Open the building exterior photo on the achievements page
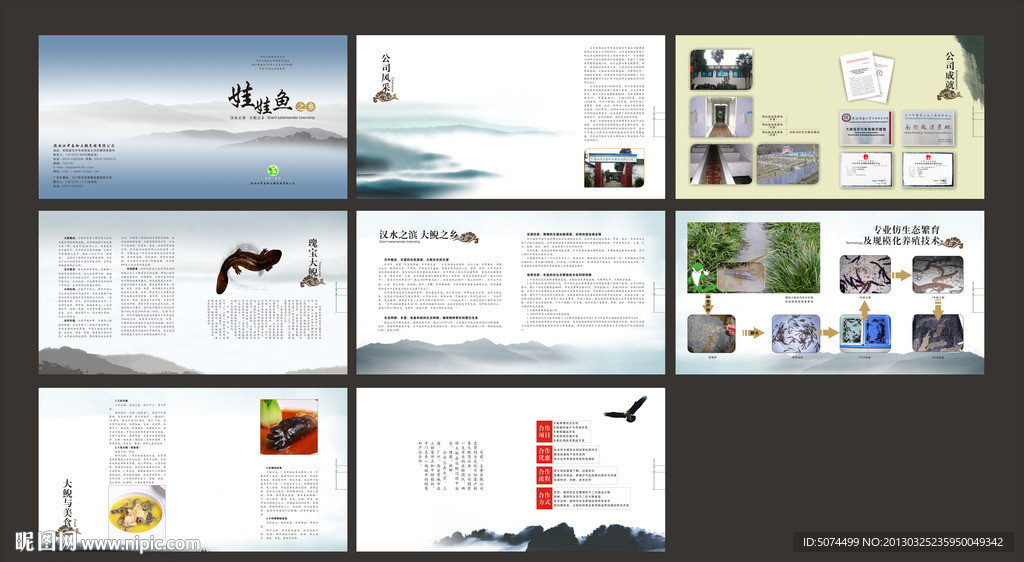 tap(721, 69)
